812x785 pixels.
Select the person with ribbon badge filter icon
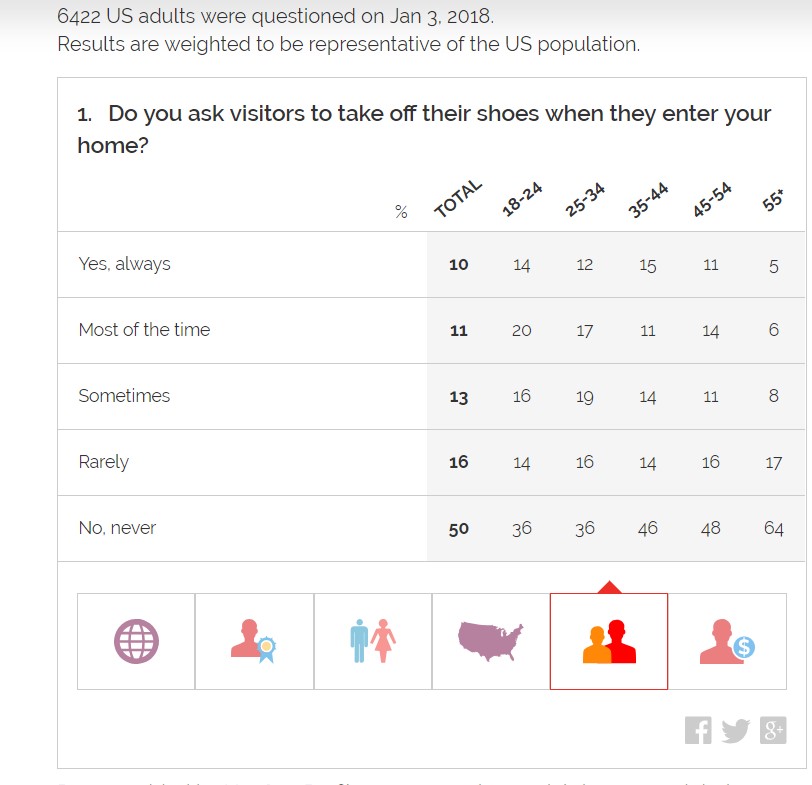(254, 641)
